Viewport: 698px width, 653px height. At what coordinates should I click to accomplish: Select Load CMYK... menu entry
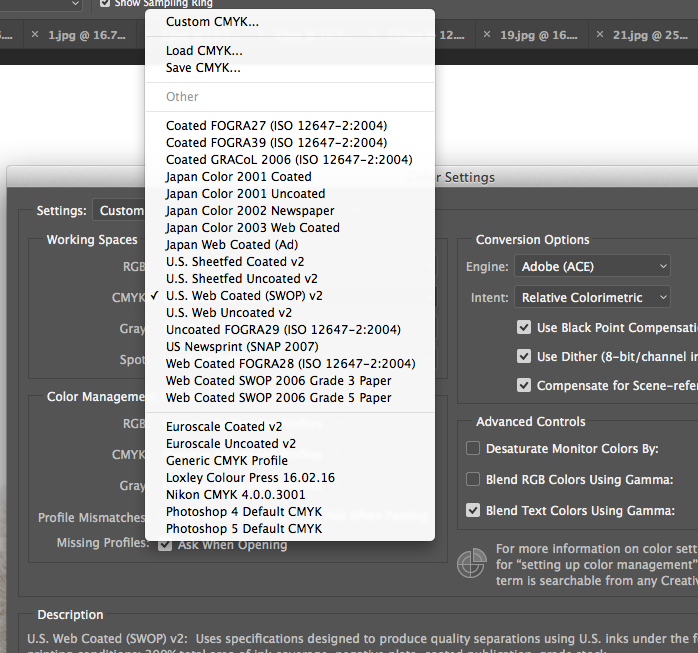click(204, 51)
